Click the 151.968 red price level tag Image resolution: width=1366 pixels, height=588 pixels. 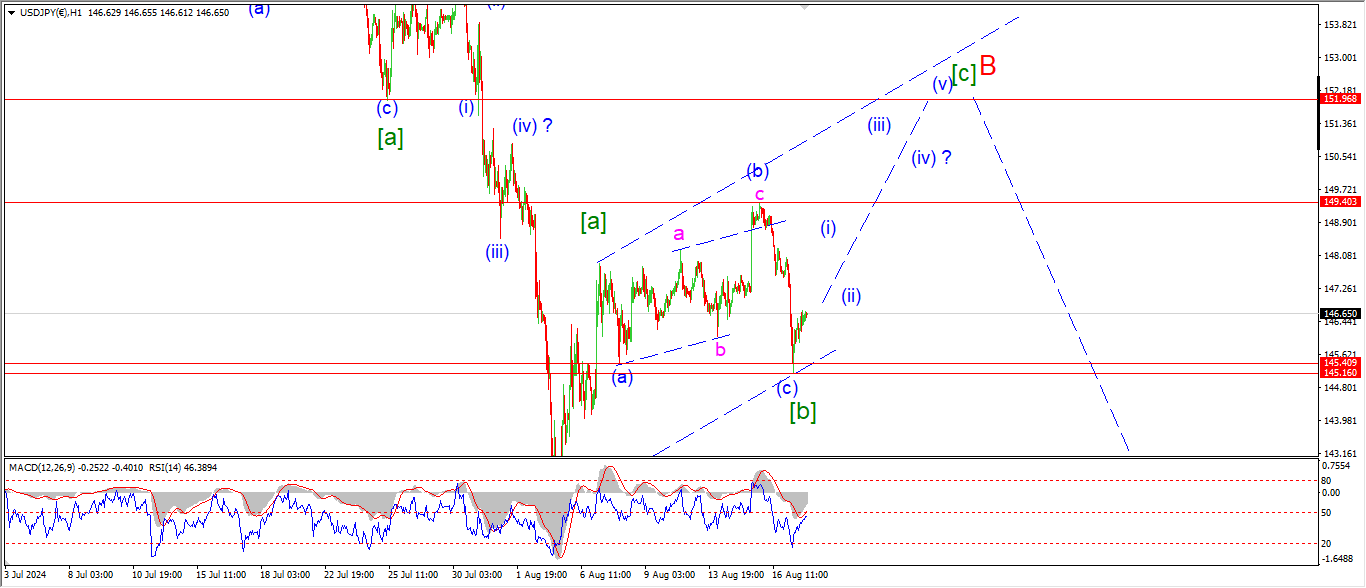pyautogui.click(x=1339, y=99)
